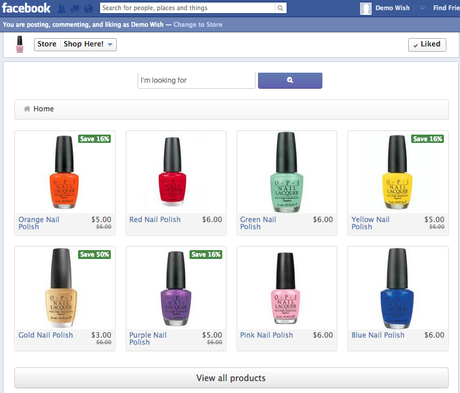Image resolution: width=460 pixels, height=393 pixels.
Task: Open the Pink Nail Polish bottle image
Action: click(x=285, y=288)
